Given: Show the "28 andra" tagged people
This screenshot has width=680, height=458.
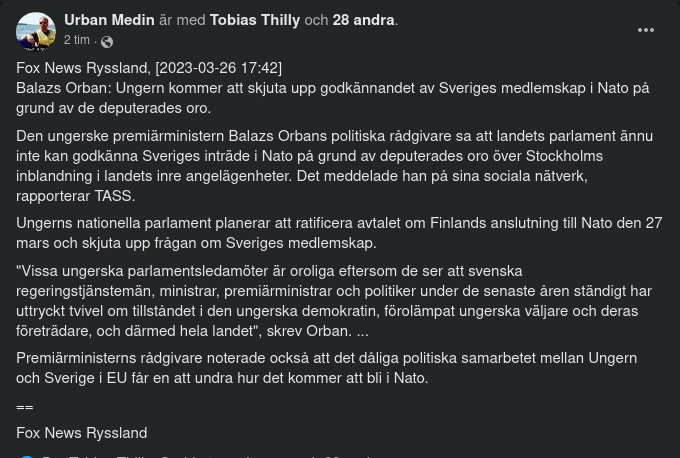Looking at the screenshot, I should pos(363,20).
